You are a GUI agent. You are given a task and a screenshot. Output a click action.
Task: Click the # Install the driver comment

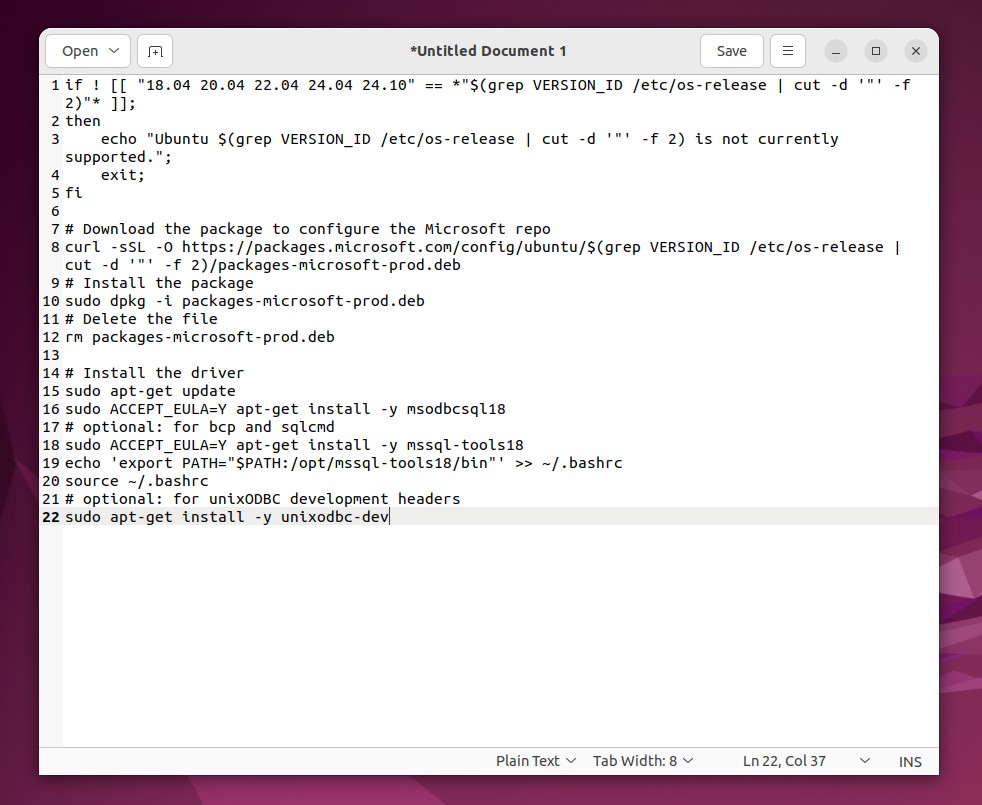[x=155, y=373]
